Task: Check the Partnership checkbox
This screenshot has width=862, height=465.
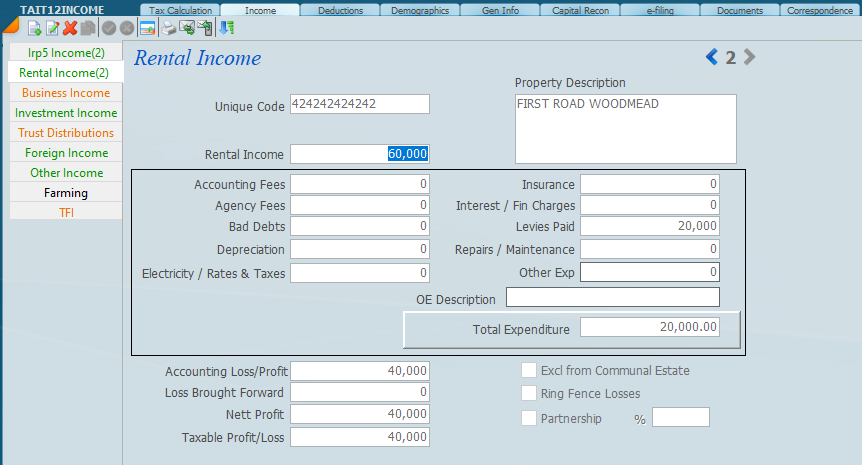Action: click(x=529, y=418)
